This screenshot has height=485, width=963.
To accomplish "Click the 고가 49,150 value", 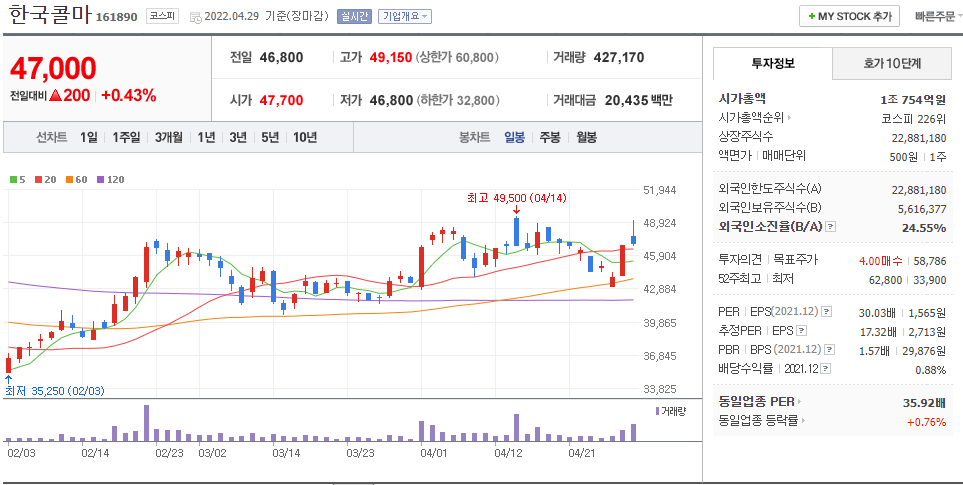I will 391,58.
